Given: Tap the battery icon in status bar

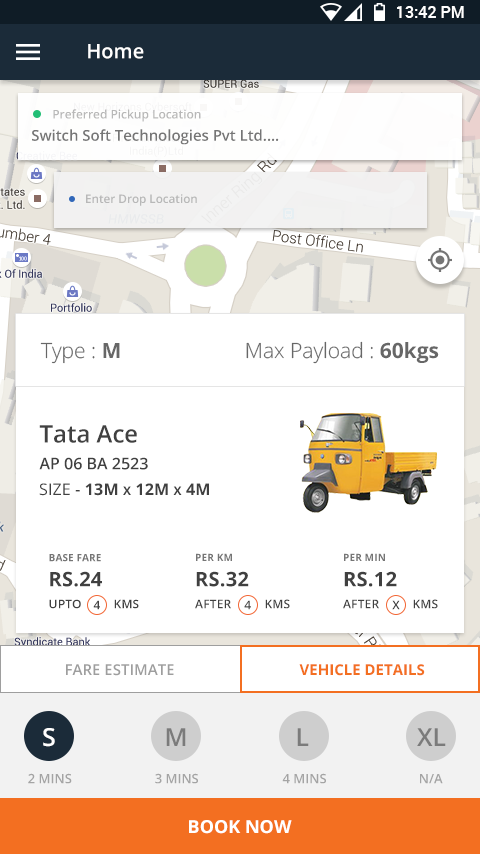Looking at the screenshot, I should click(379, 12).
